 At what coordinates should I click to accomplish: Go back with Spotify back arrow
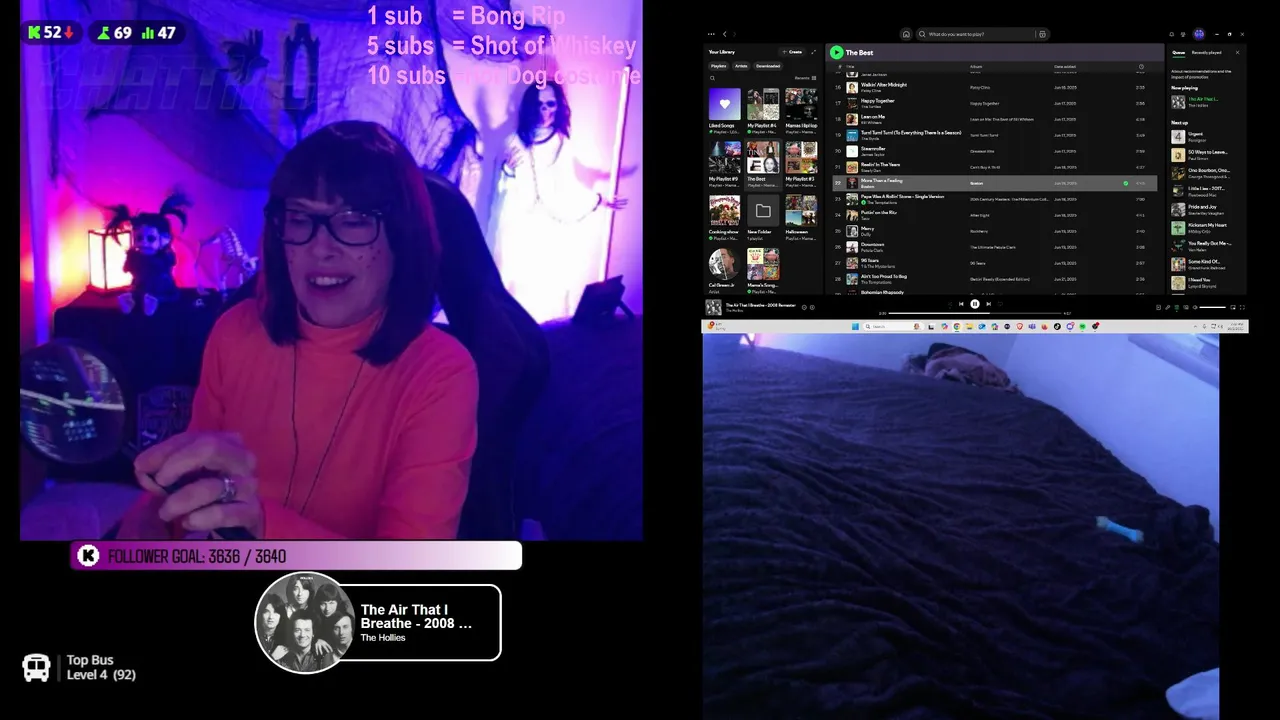[x=724, y=34]
